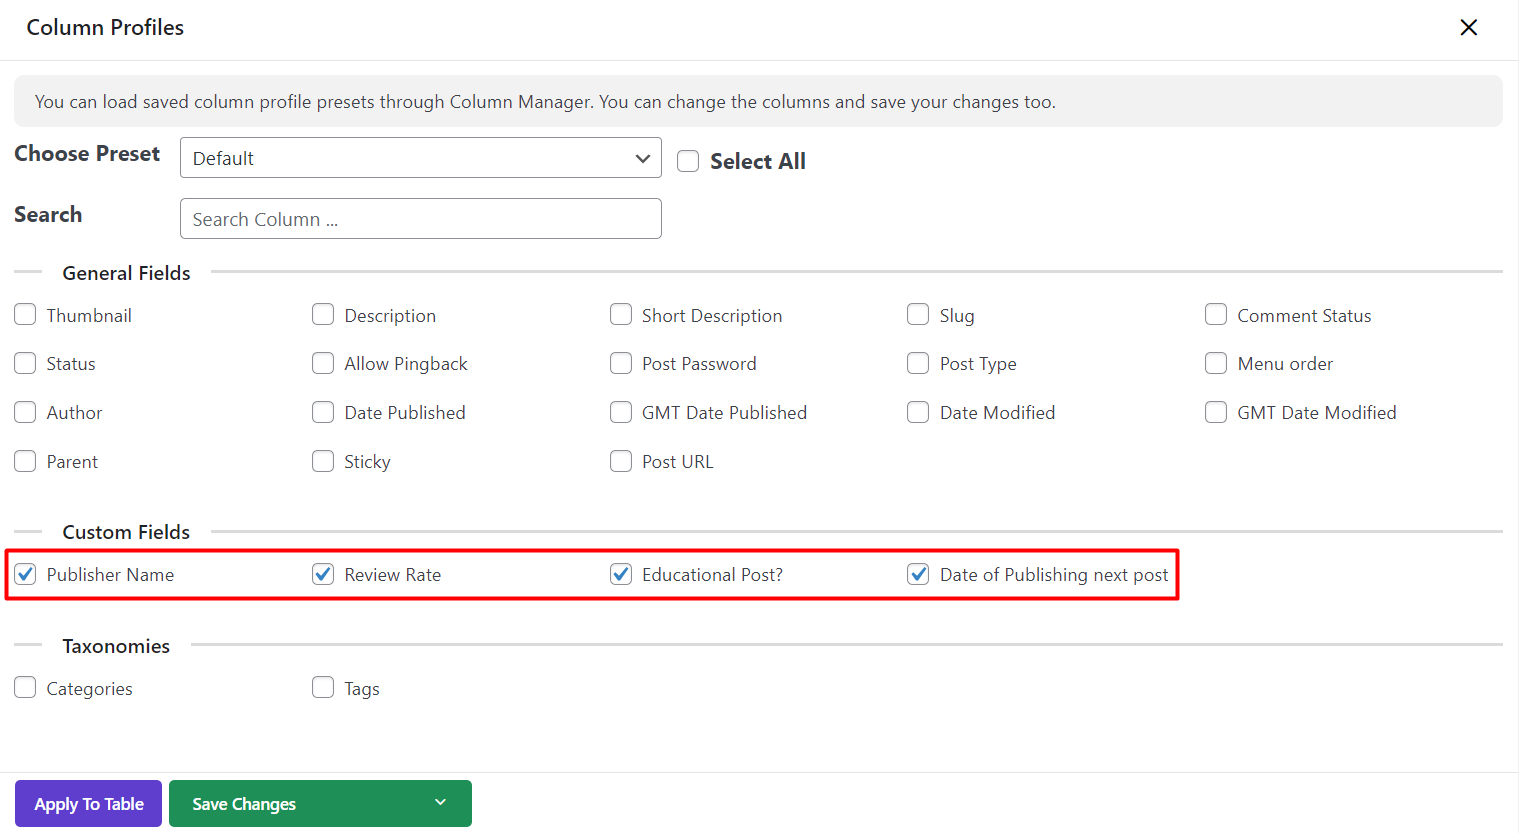Turn on the Sticky column
The width and height of the screenshot is (1519, 833).
pyautogui.click(x=323, y=461)
